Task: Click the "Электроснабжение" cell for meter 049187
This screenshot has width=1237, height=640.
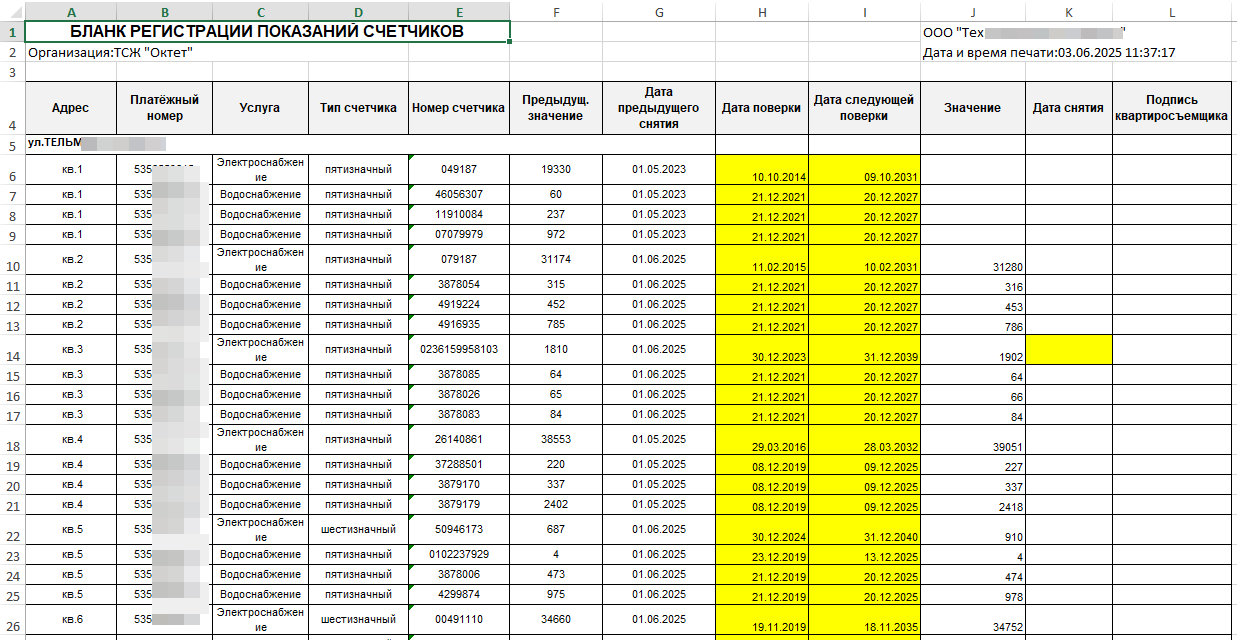Action: point(260,170)
